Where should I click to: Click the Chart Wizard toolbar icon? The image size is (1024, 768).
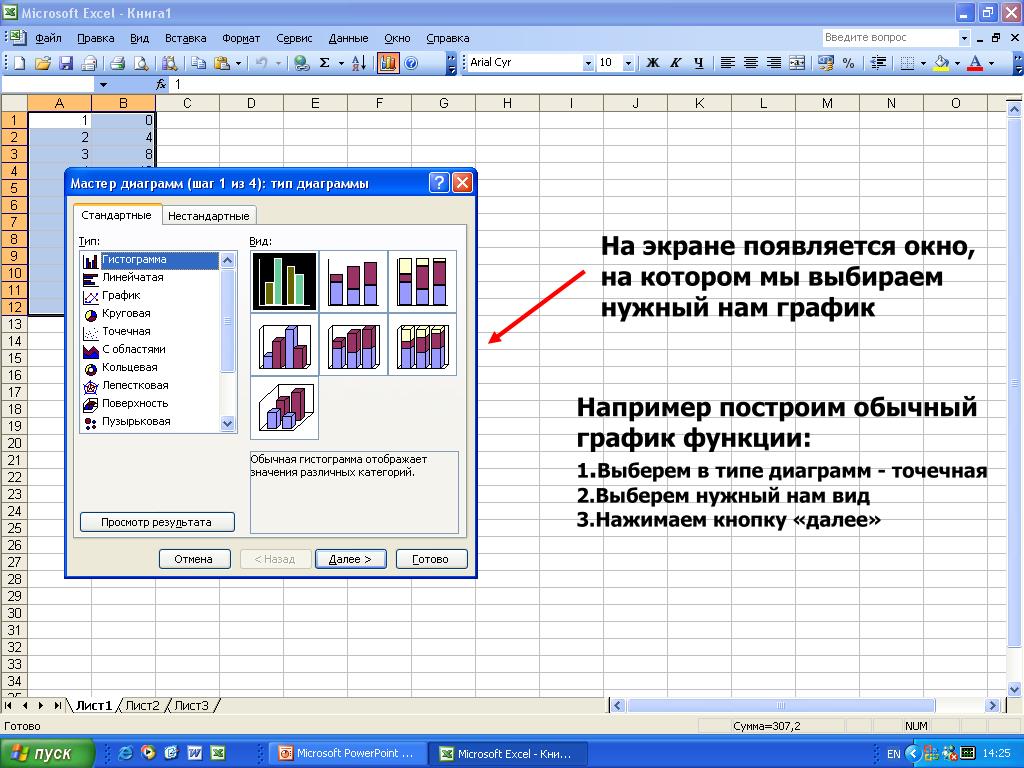(x=388, y=63)
